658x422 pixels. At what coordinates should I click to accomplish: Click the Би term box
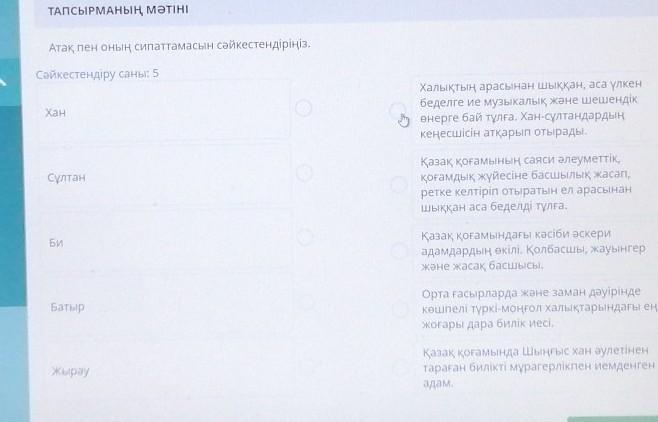click(165, 240)
